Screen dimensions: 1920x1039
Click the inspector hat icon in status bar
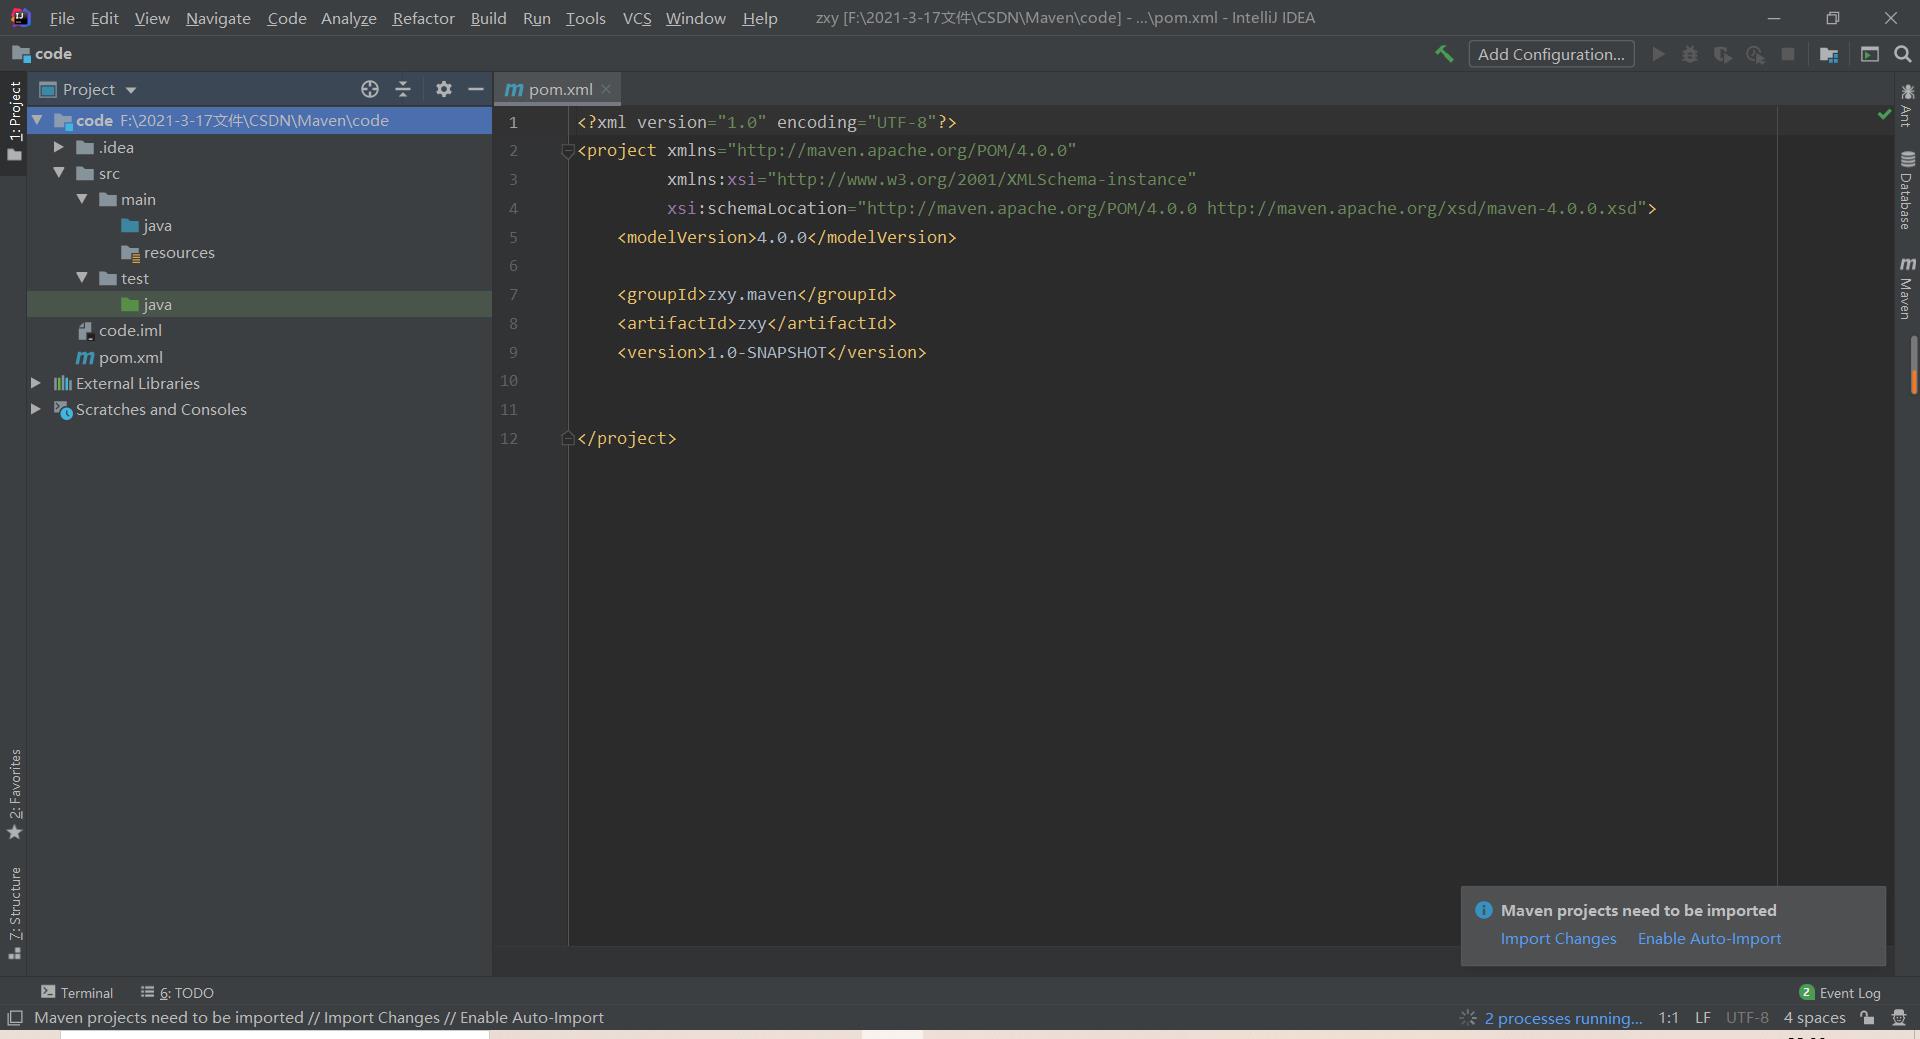click(x=1899, y=1018)
